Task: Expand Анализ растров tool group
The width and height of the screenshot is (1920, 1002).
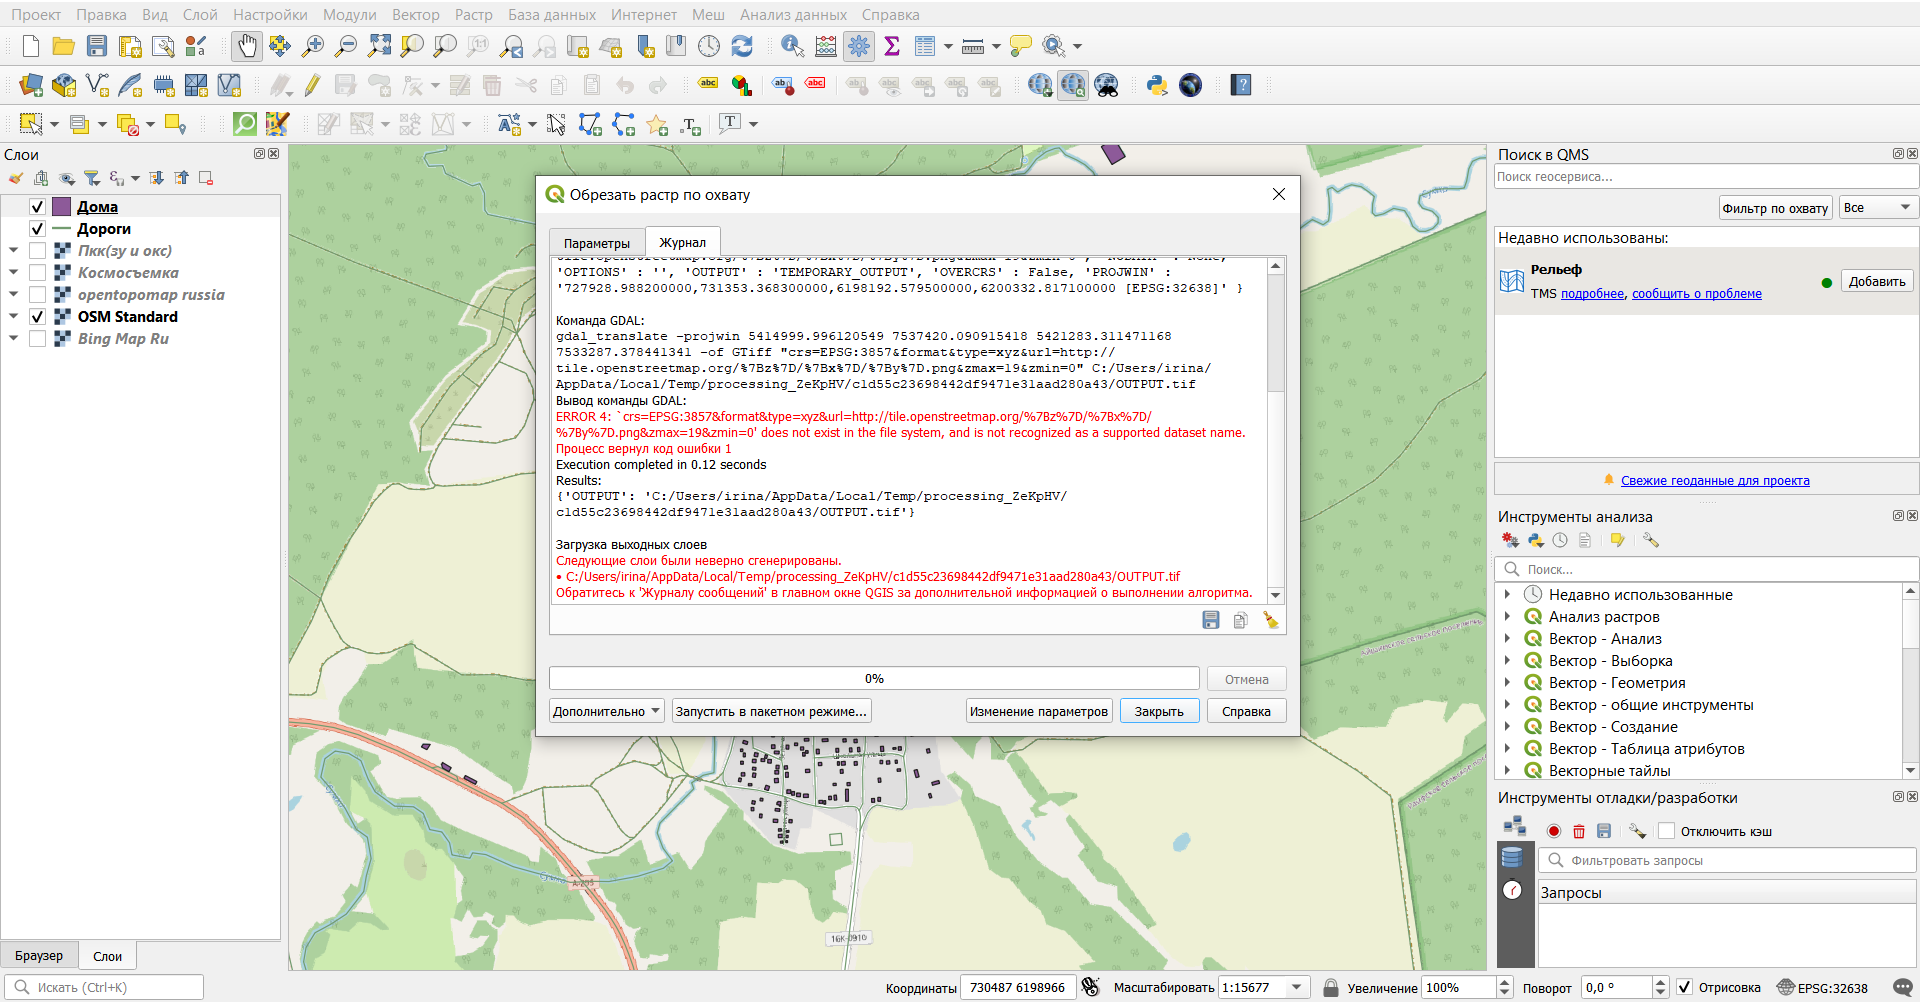Action: coord(1507,617)
